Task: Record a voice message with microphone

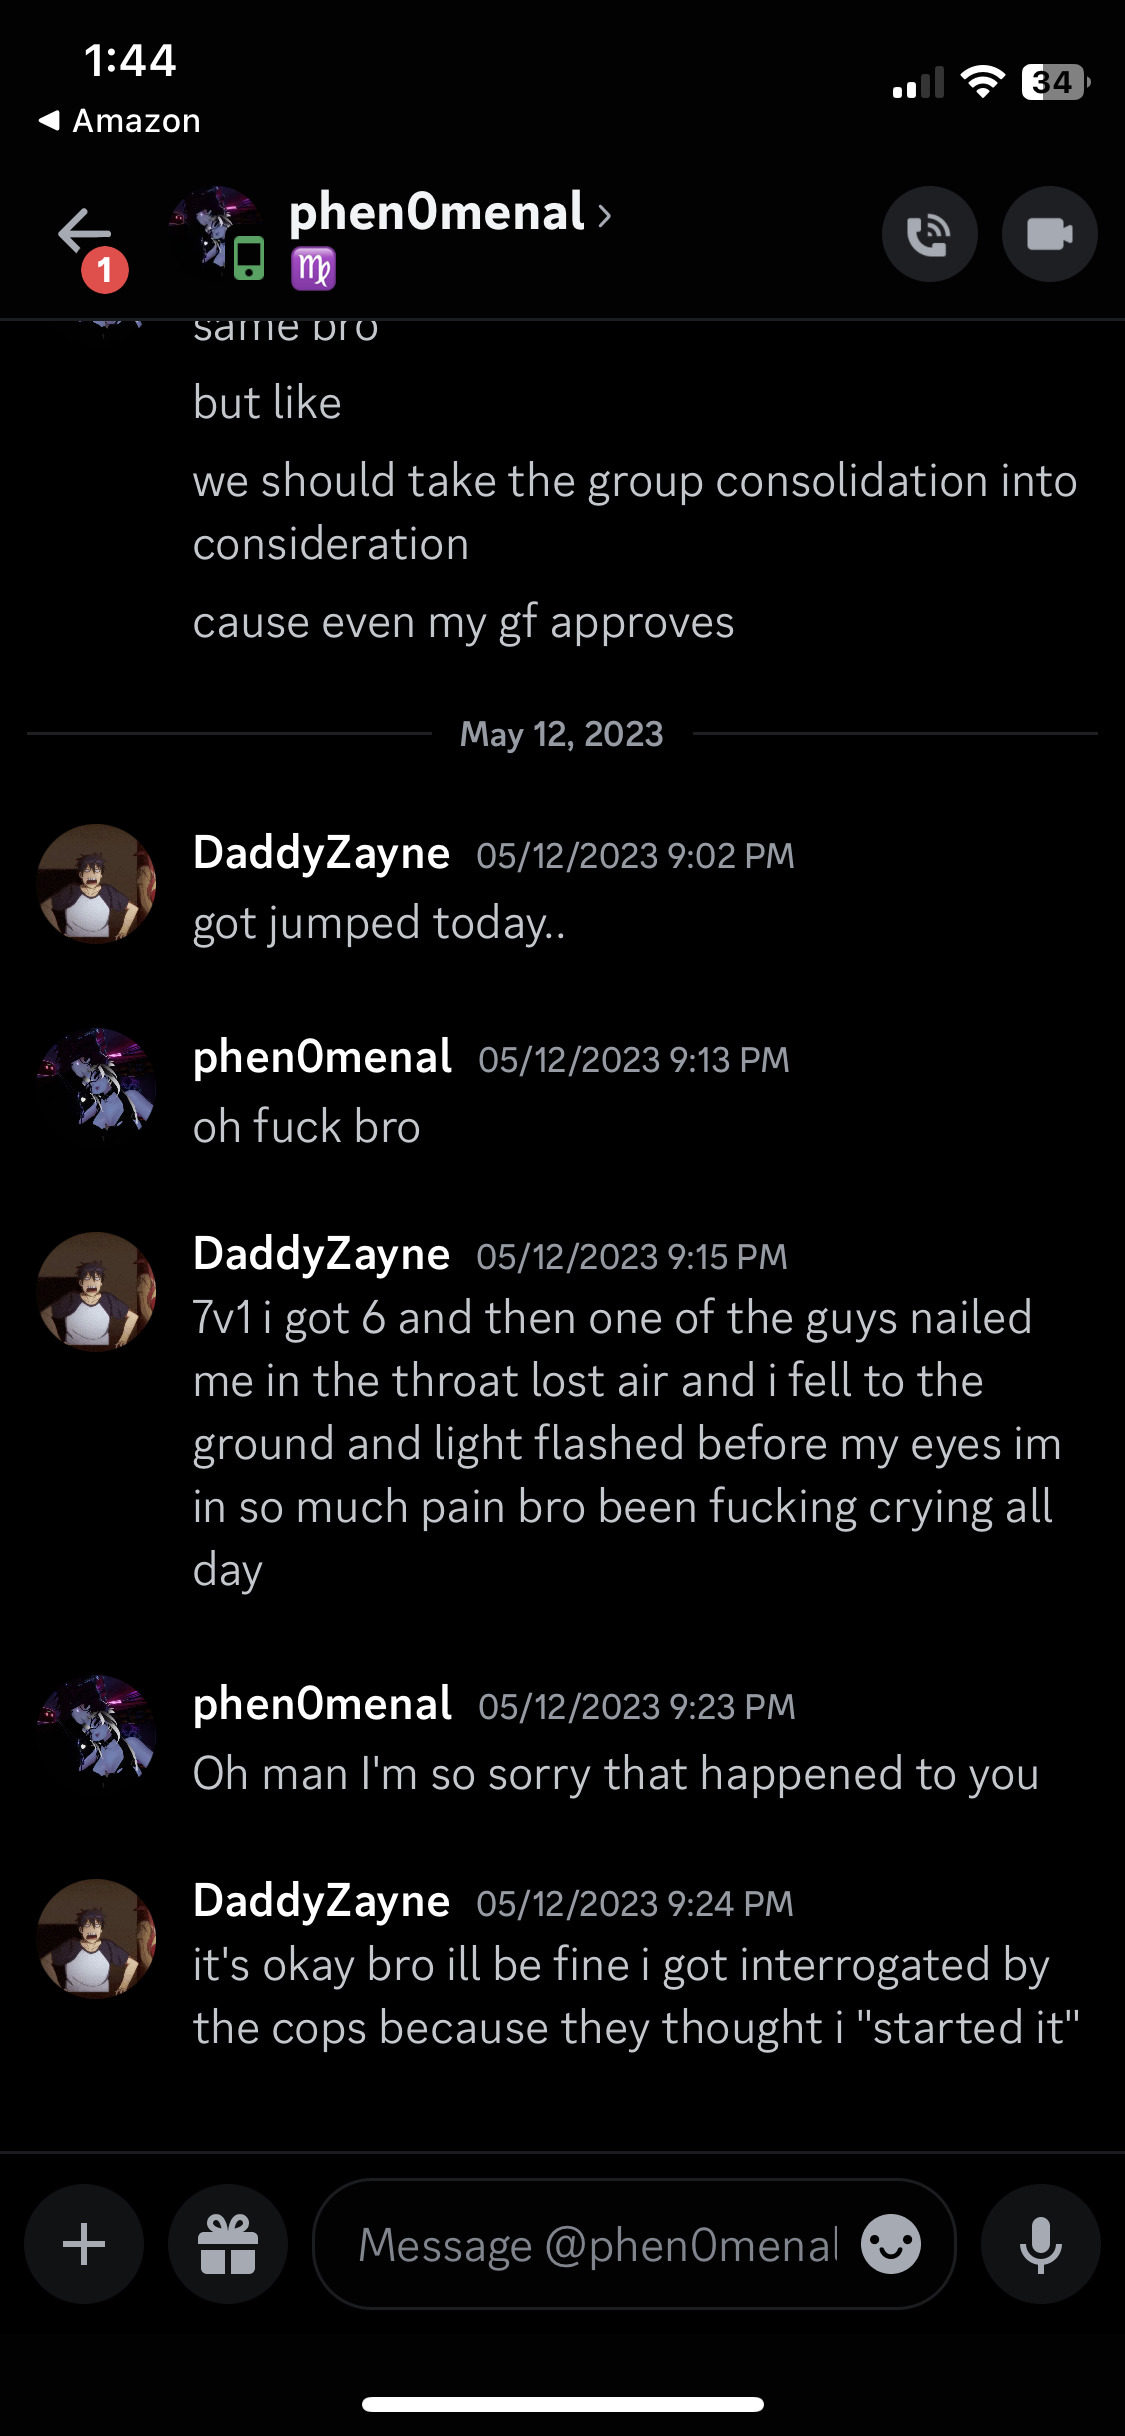Action: pos(1040,2244)
